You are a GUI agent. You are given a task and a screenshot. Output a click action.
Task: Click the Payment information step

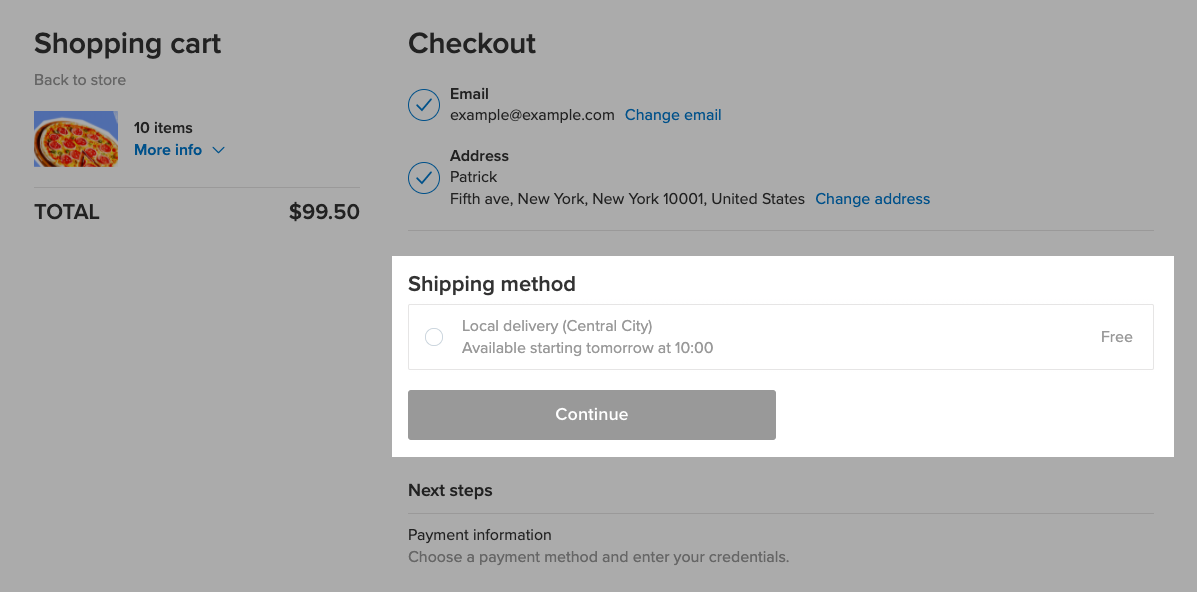[x=480, y=535]
